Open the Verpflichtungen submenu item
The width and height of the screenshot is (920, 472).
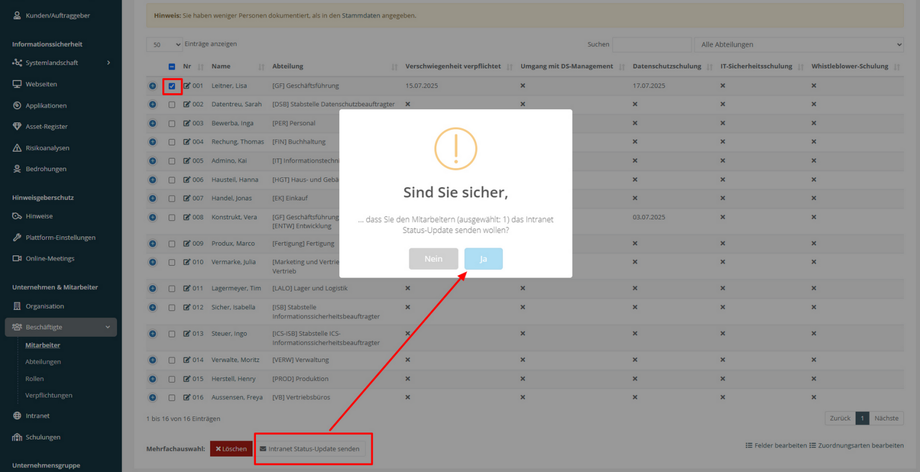(x=49, y=395)
